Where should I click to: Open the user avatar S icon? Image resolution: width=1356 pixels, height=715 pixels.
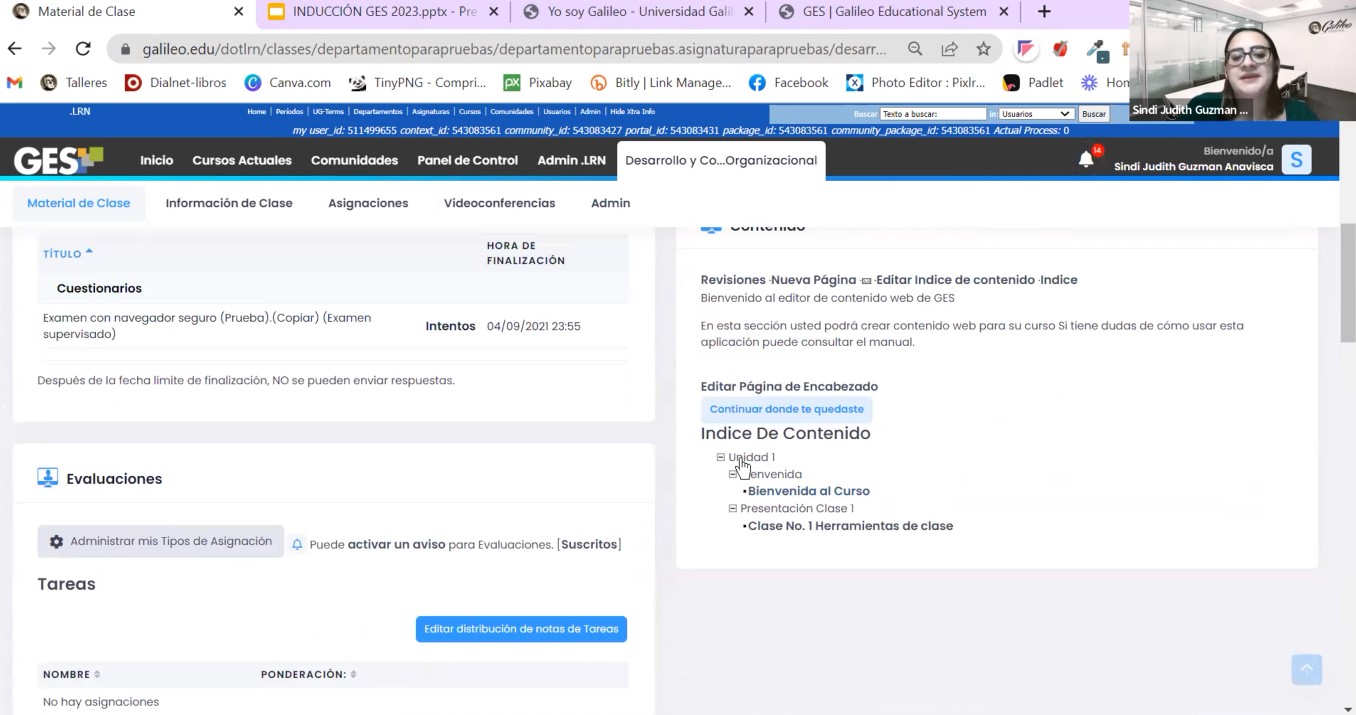click(x=1296, y=160)
